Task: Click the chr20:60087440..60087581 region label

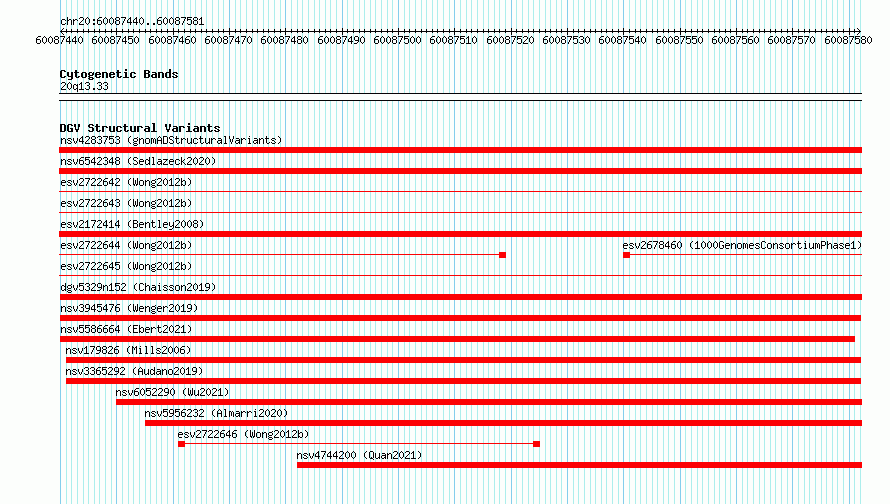Action: point(132,21)
